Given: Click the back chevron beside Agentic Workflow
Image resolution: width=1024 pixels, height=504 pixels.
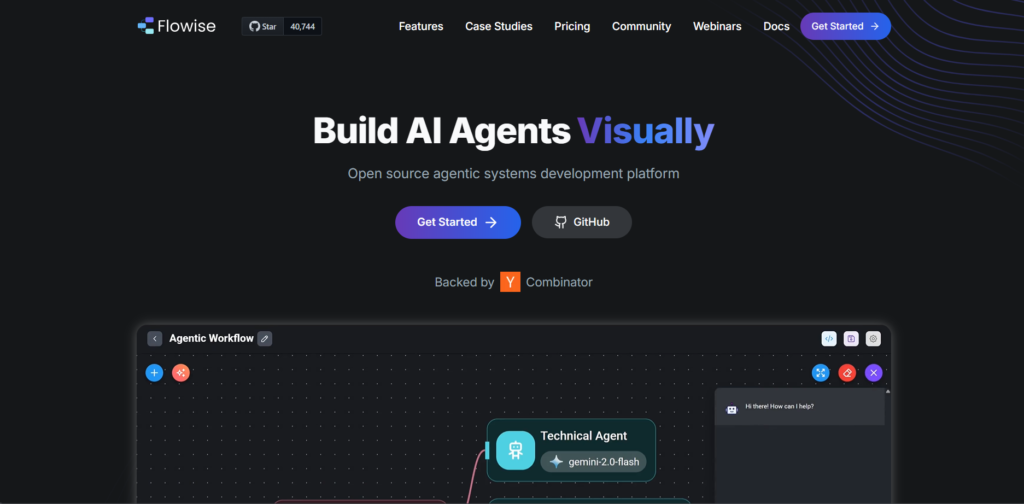Looking at the screenshot, I should pos(155,338).
